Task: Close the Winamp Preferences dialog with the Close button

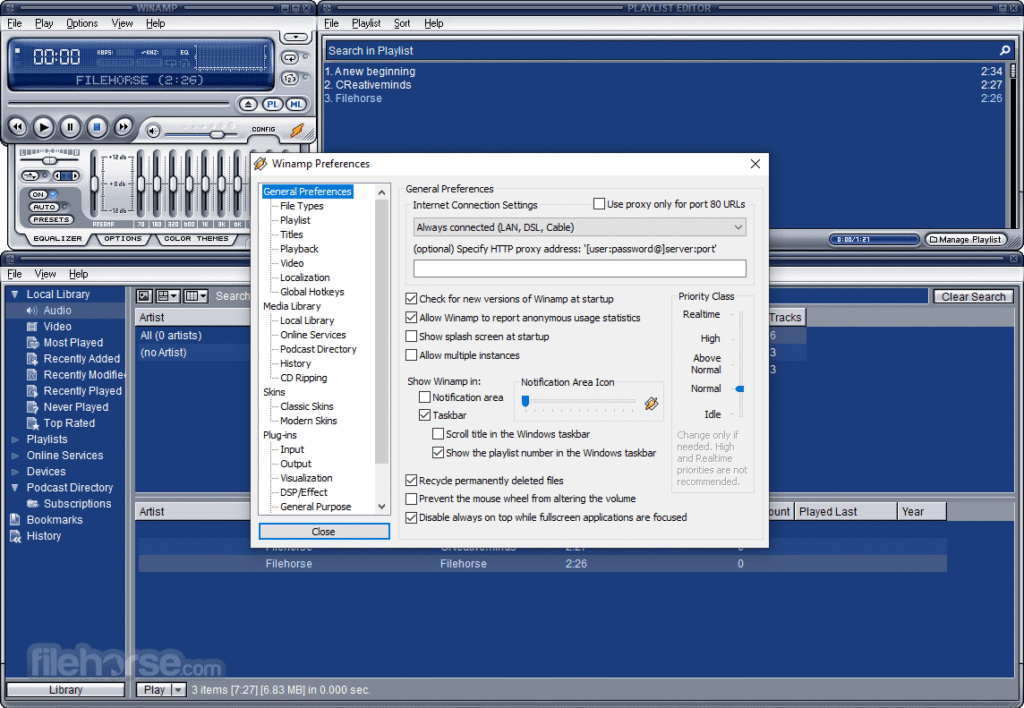Action: pyautogui.click(x=324, y=531)
